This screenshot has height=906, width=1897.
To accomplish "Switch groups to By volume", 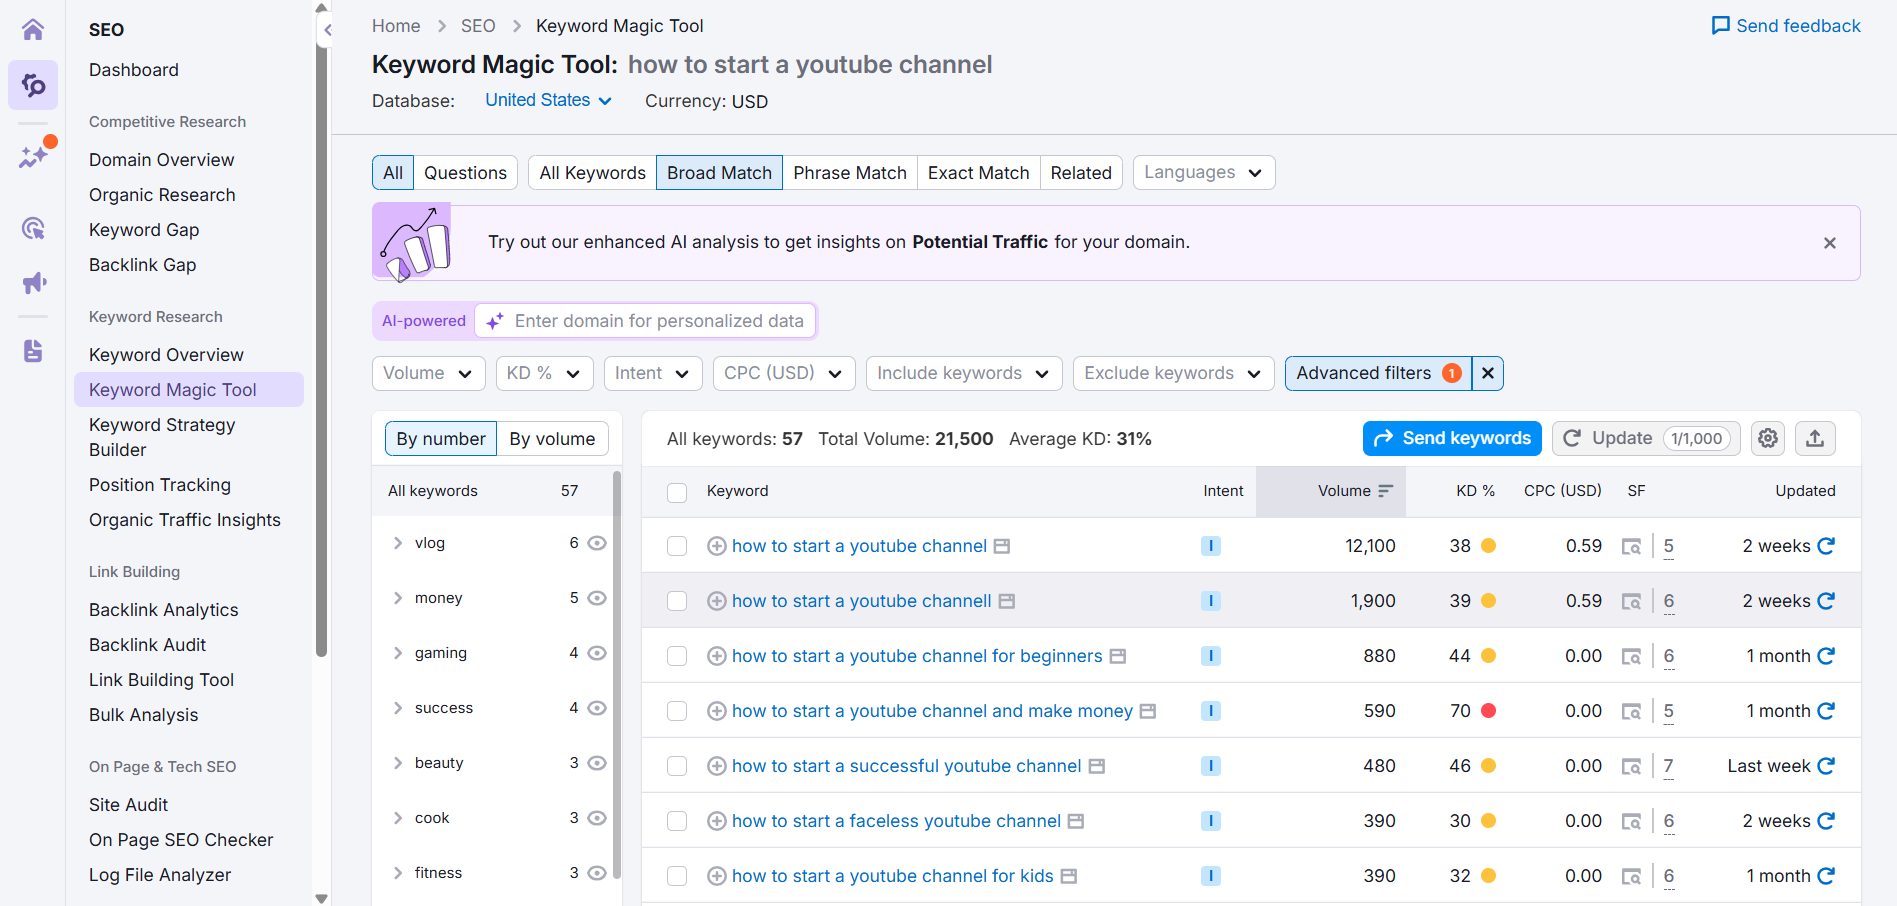I will tap(552, 438).
